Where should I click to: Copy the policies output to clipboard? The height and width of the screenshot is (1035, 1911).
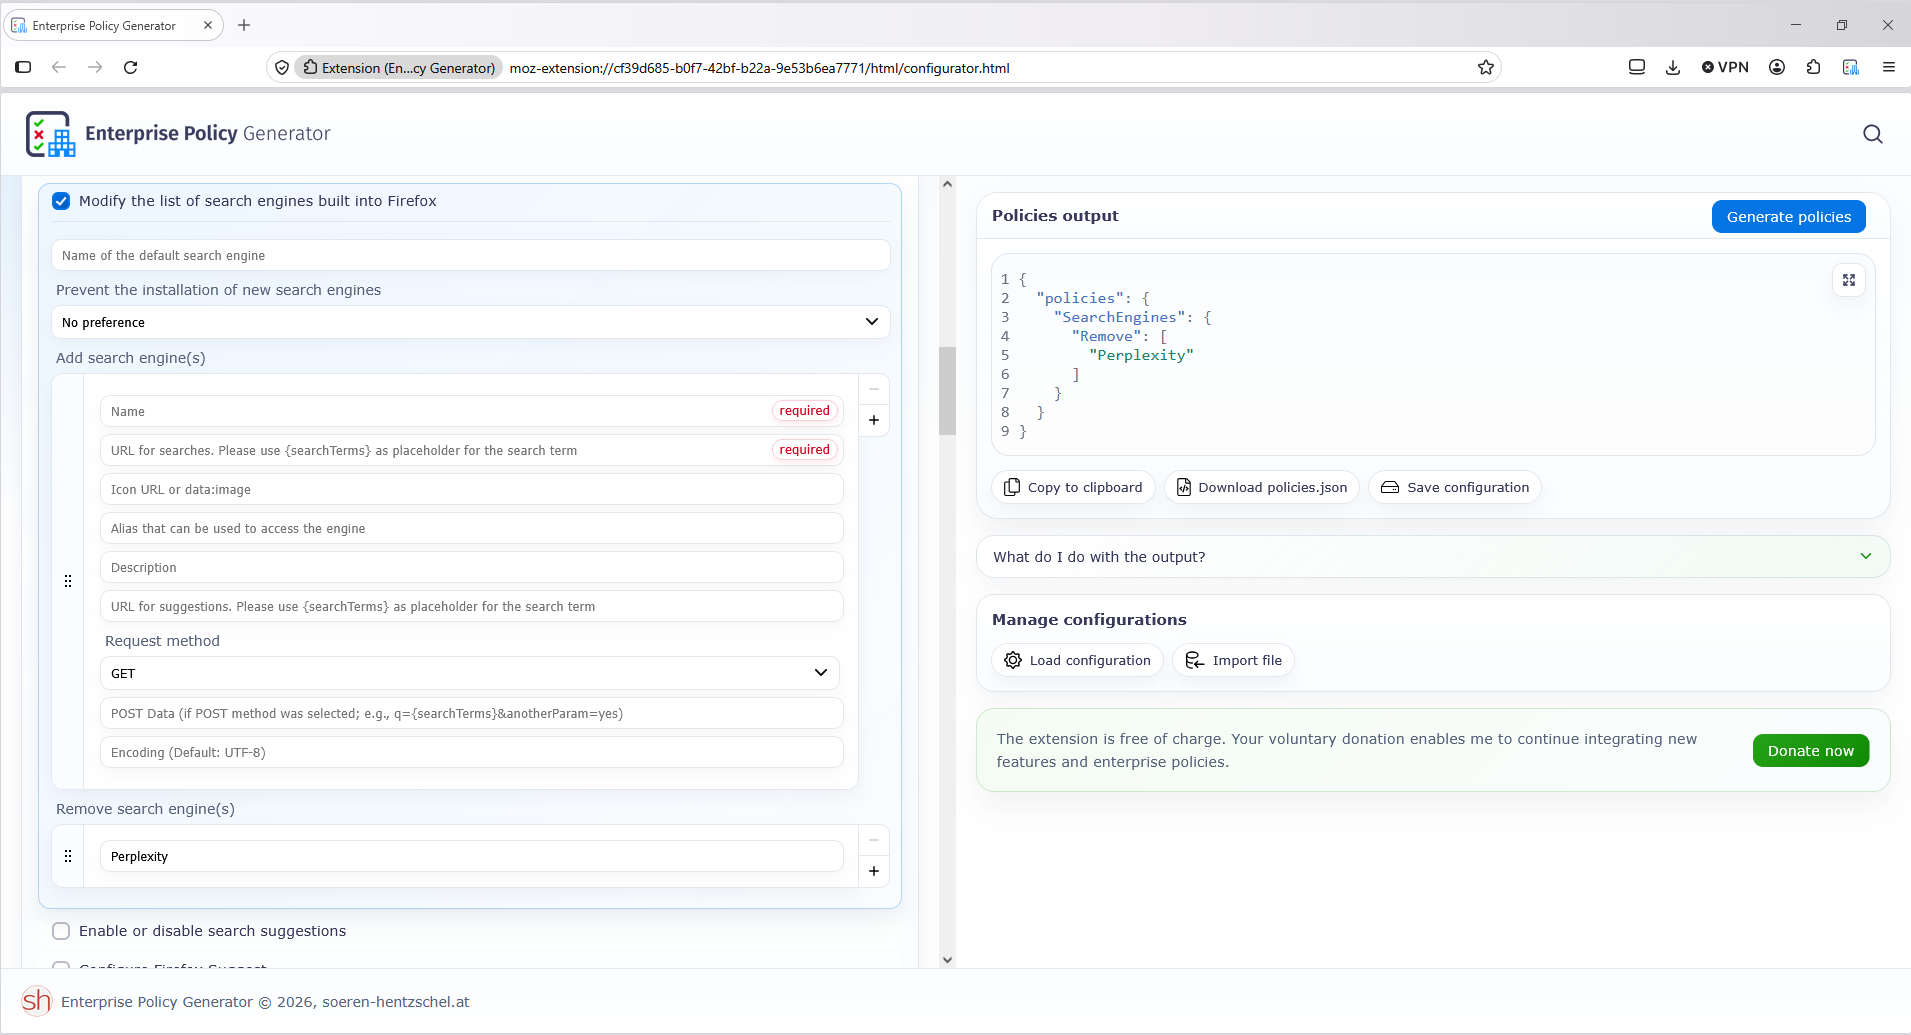click(1073, 487)
